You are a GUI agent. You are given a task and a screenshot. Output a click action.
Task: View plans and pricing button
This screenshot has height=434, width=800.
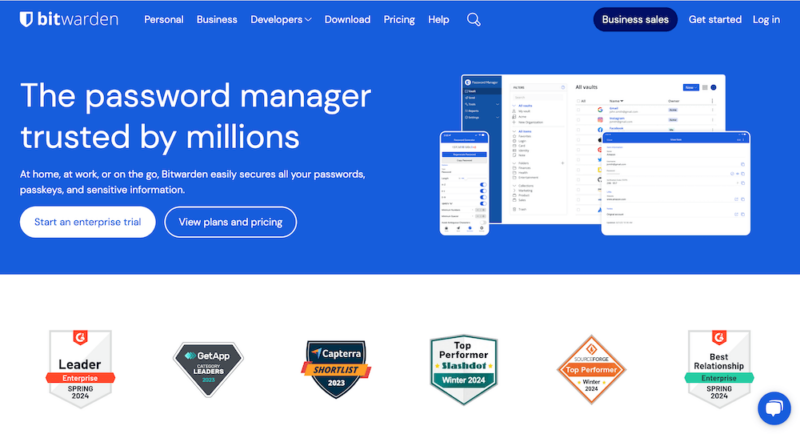tap(231, 222)
